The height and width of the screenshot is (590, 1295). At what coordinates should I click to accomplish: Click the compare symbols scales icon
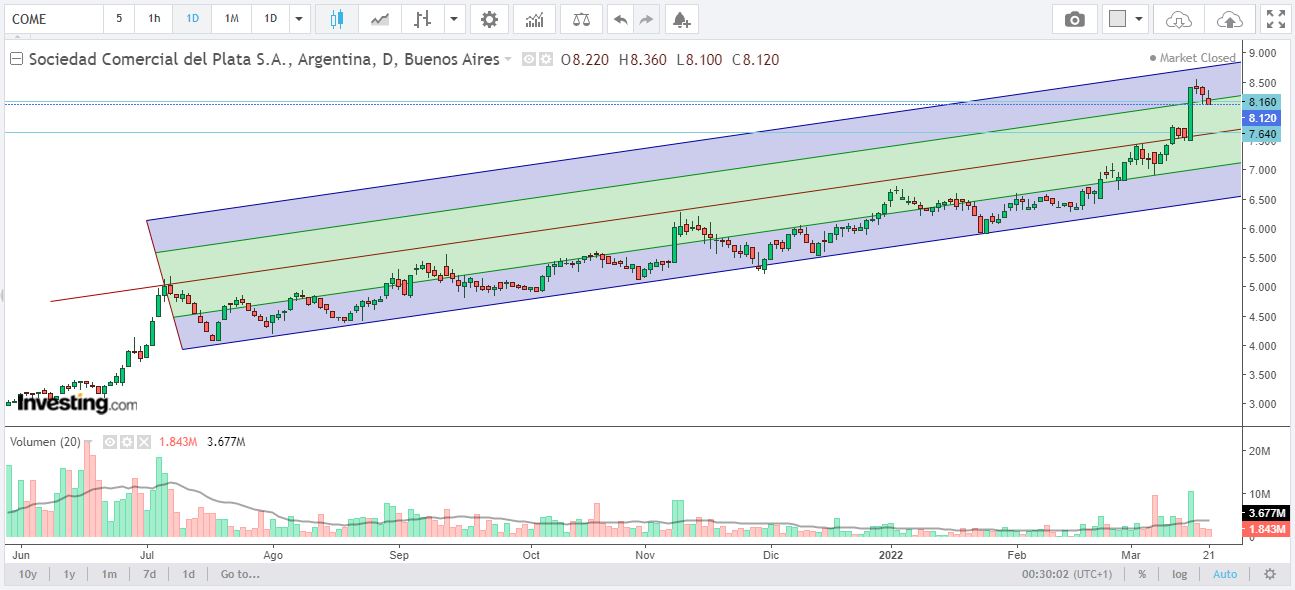(581, 19)
